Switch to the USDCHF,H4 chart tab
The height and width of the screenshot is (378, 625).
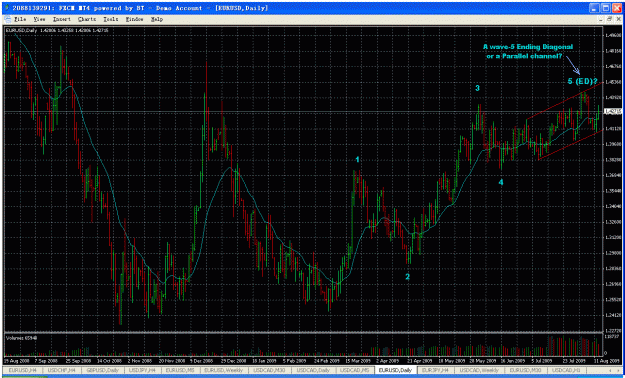61,370
